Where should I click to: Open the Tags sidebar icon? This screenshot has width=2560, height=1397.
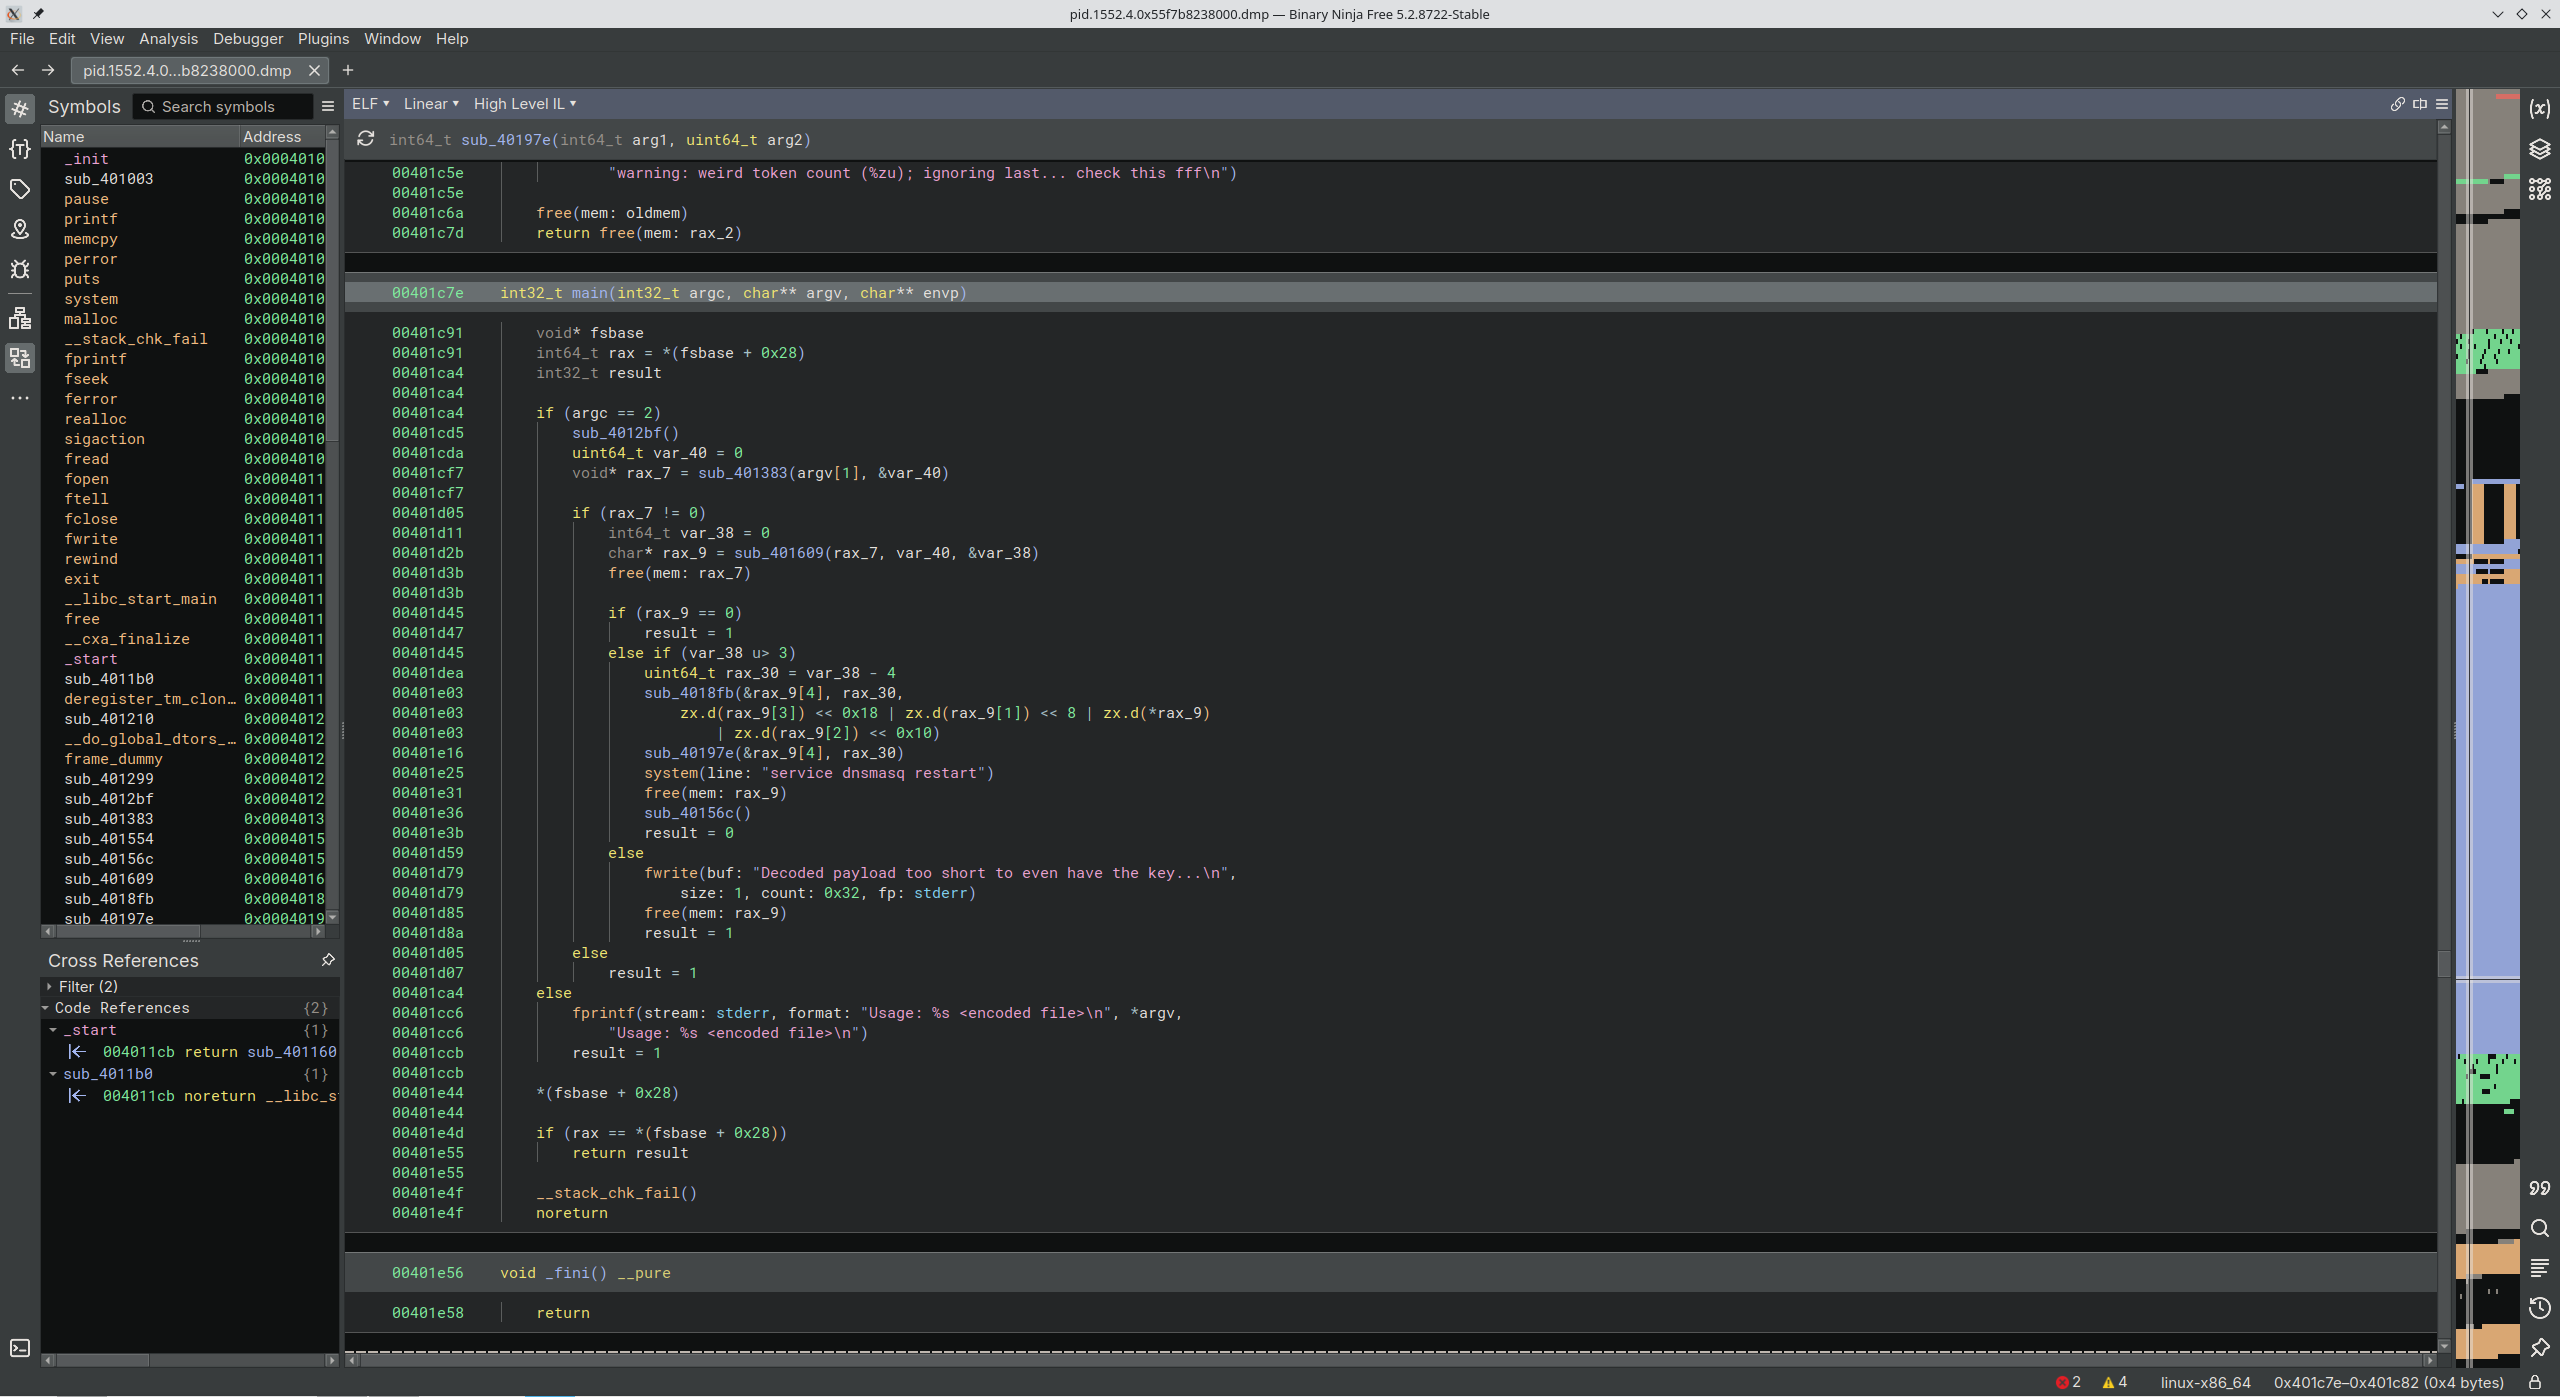point(20,189)
